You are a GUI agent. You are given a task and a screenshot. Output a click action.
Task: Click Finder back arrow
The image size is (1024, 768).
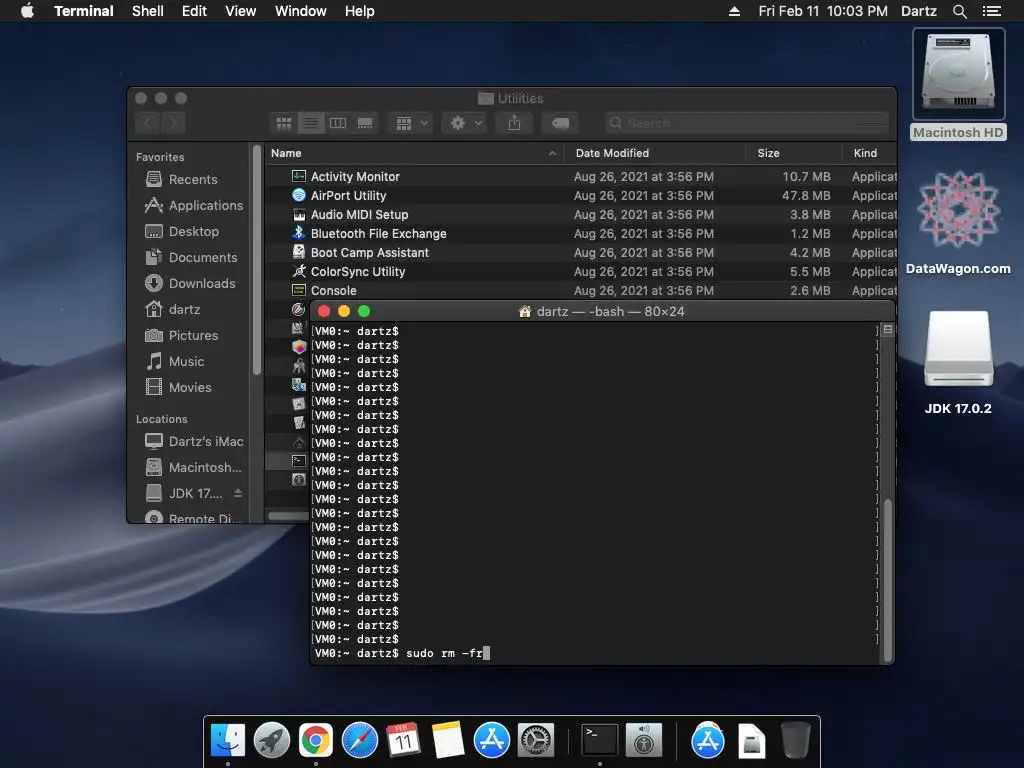click(x=148, y=123)
